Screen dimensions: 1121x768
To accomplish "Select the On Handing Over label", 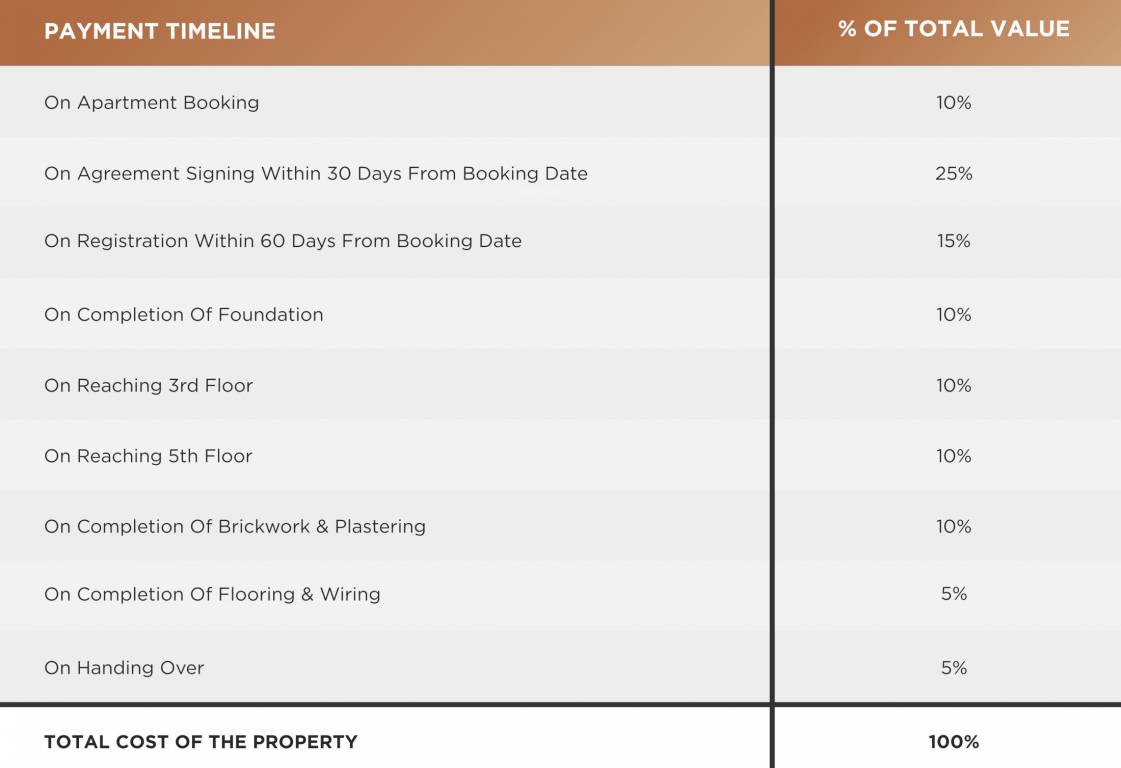I will click(124, 668).
